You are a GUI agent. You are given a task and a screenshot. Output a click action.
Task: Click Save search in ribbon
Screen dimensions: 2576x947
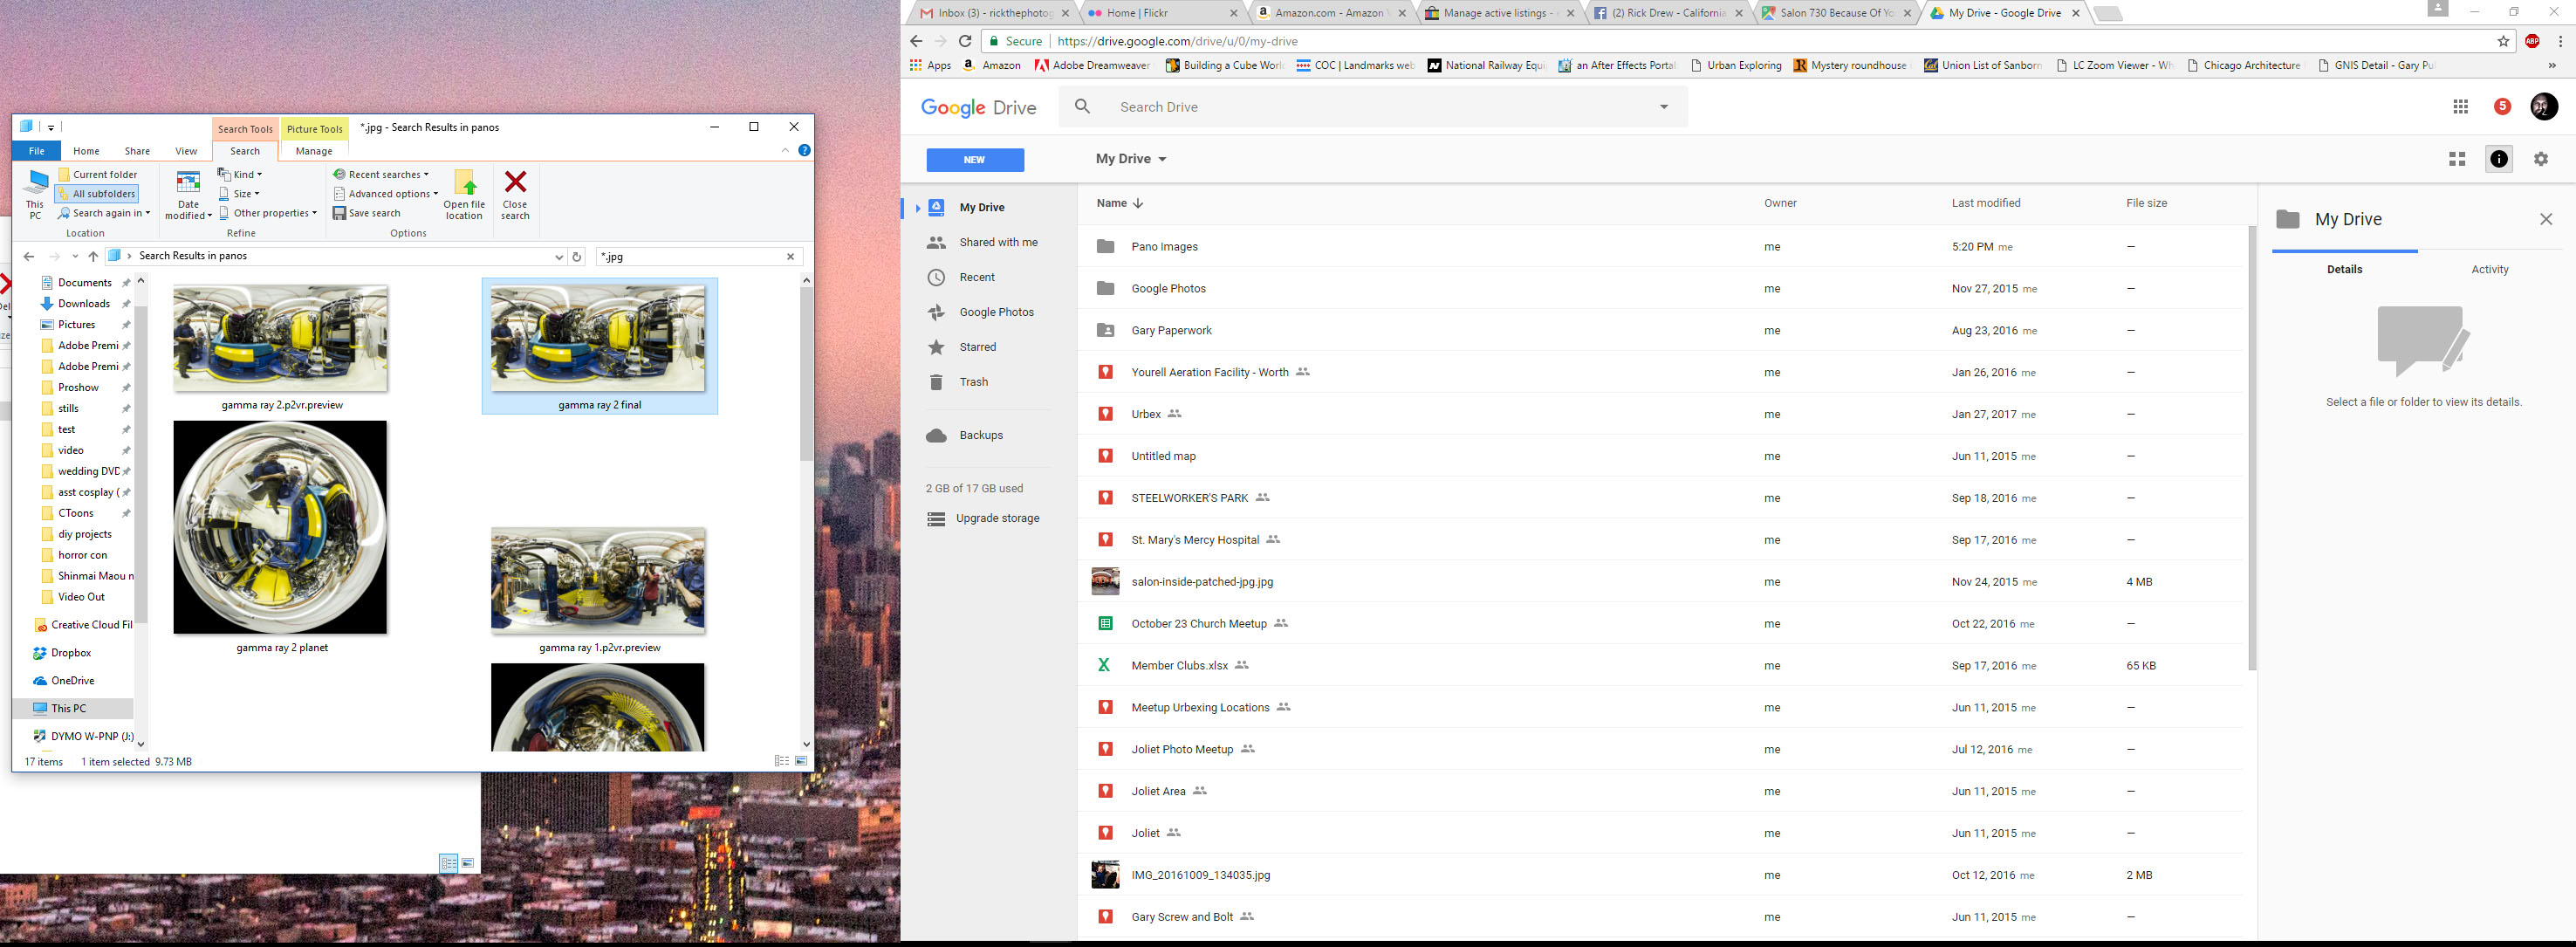click(x=367, y=213)
